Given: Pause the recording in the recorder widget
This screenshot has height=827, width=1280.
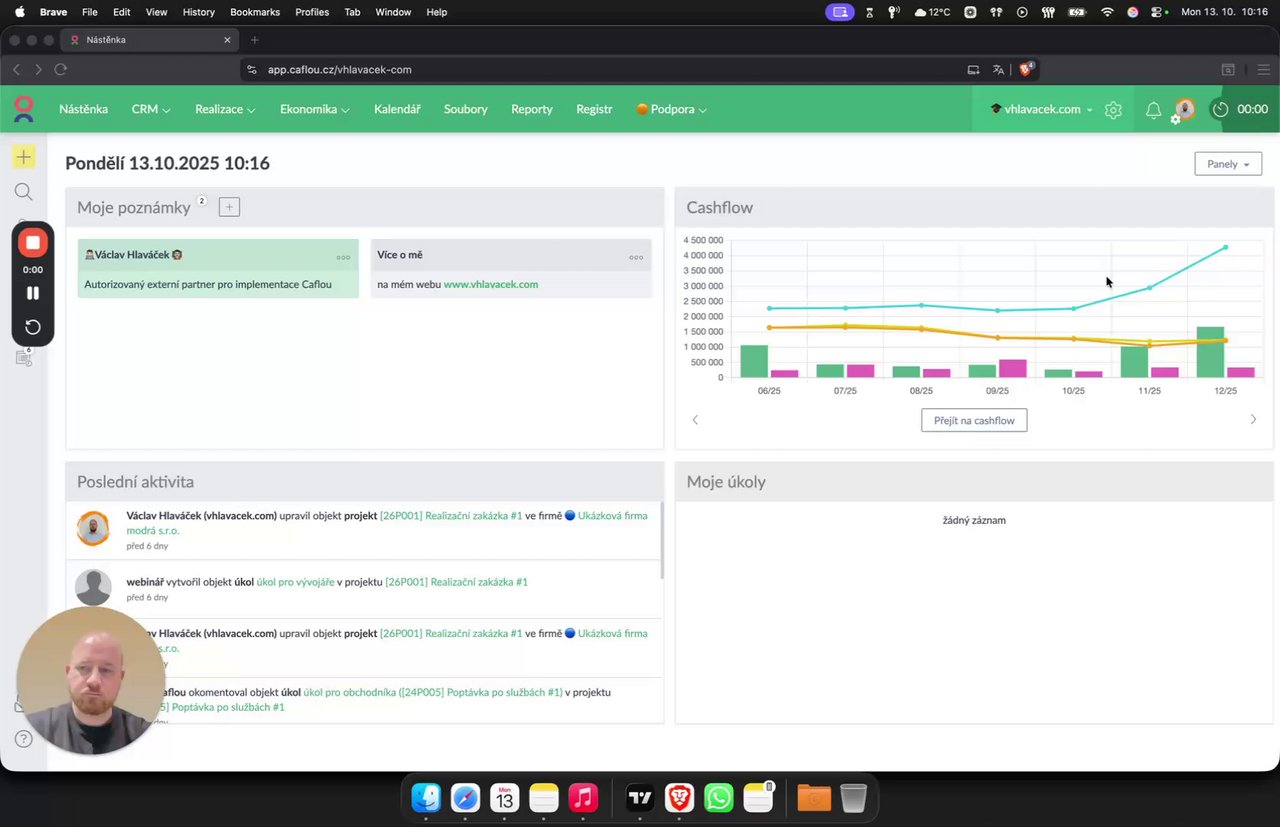Looking at the screenshot, I should pos(33,293).
